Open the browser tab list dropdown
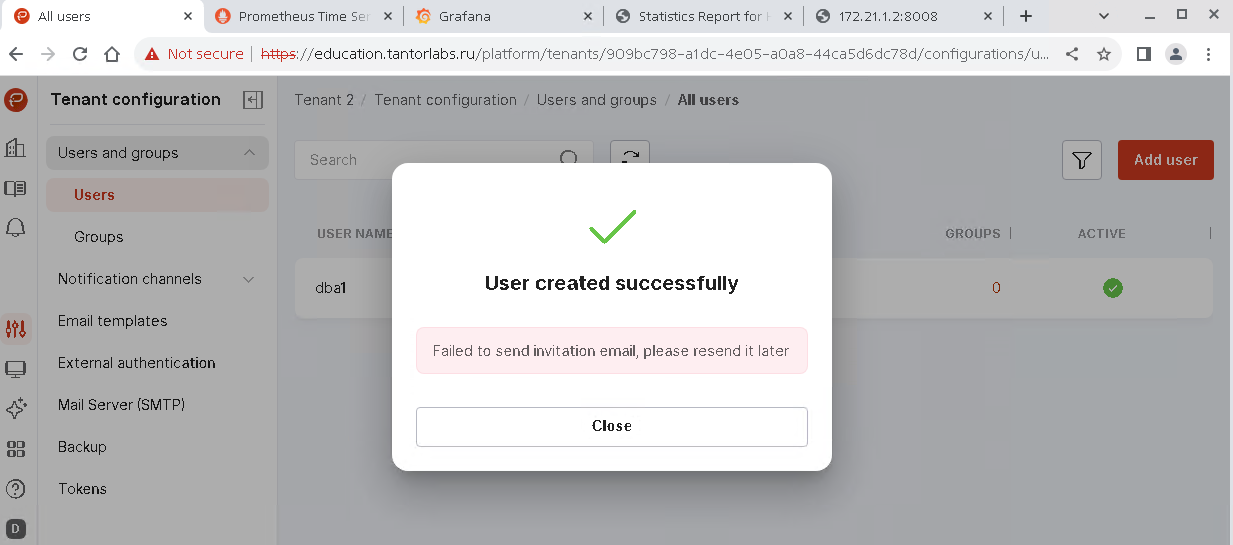Screen dimensions: 1233x545 click(x=1104, y=16)
